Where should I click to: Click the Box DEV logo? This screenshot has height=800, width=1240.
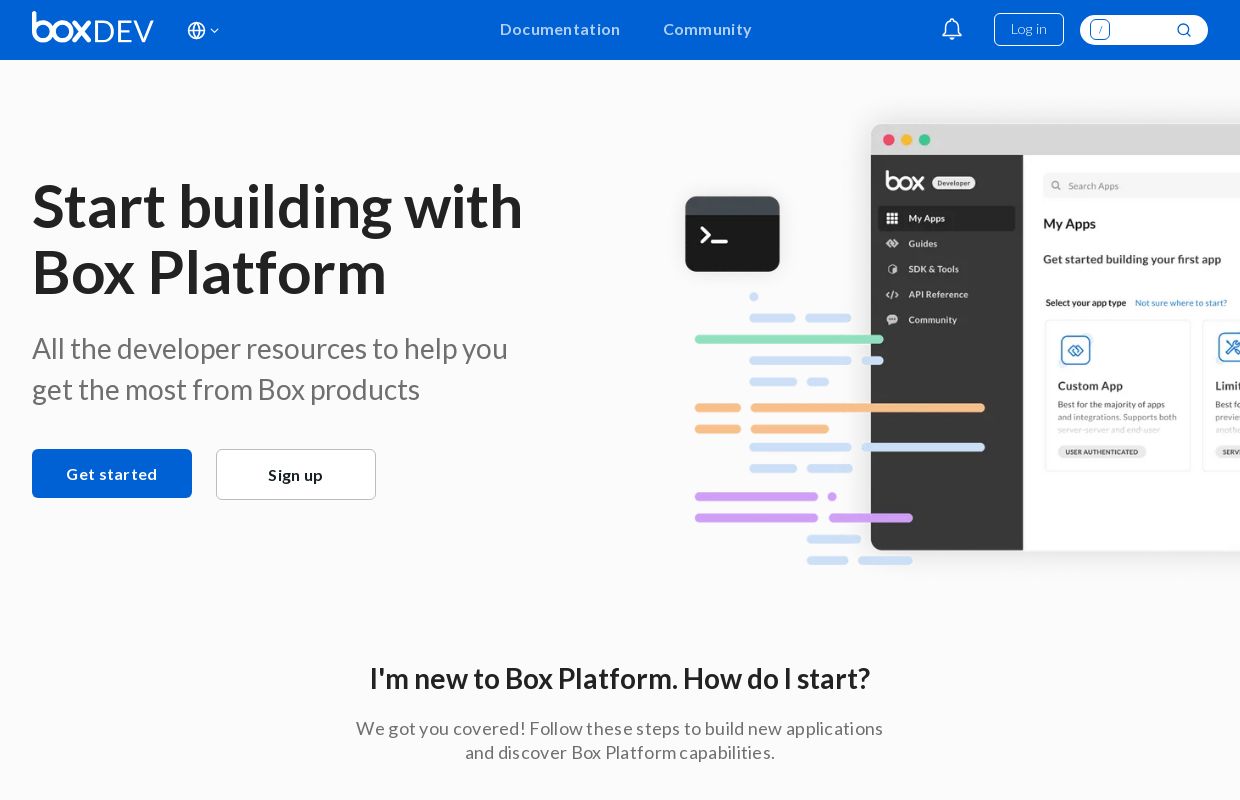coord(93,28)
